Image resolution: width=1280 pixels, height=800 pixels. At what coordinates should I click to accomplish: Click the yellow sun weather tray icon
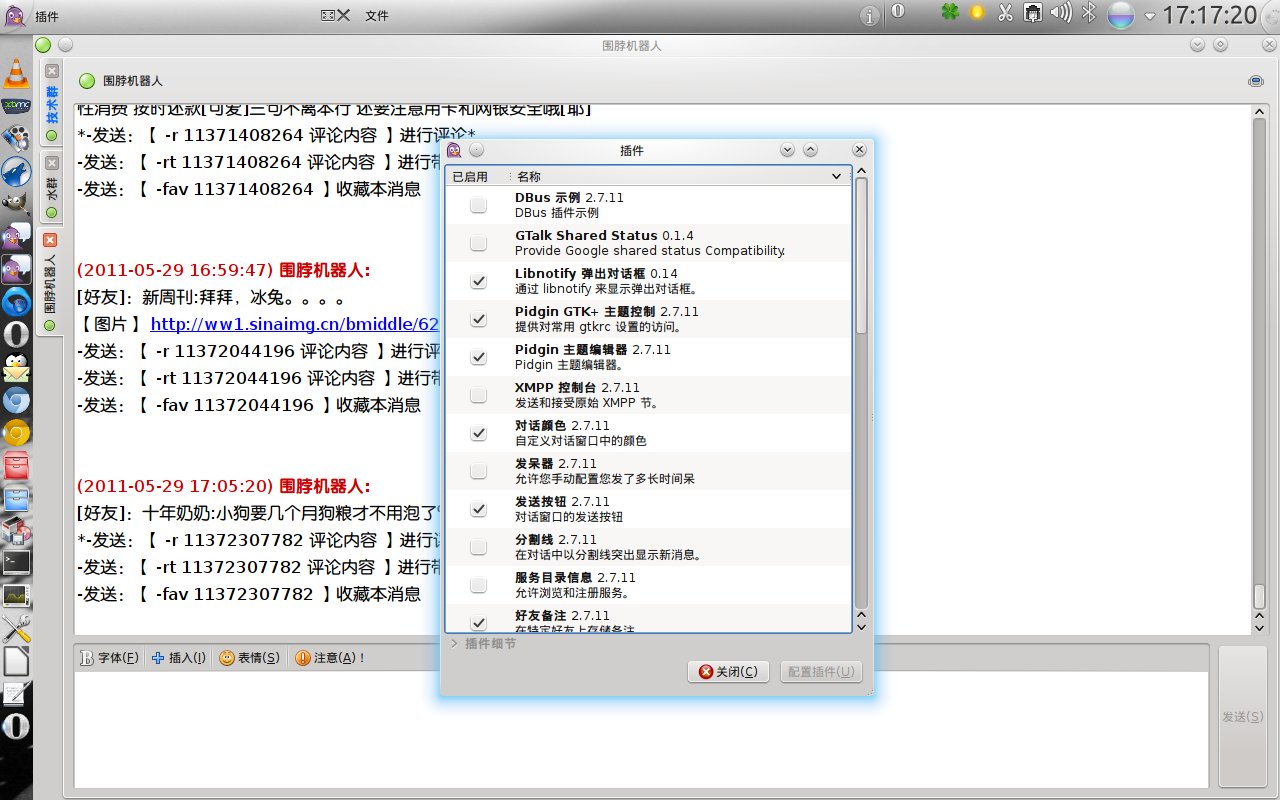pos(977,13)
